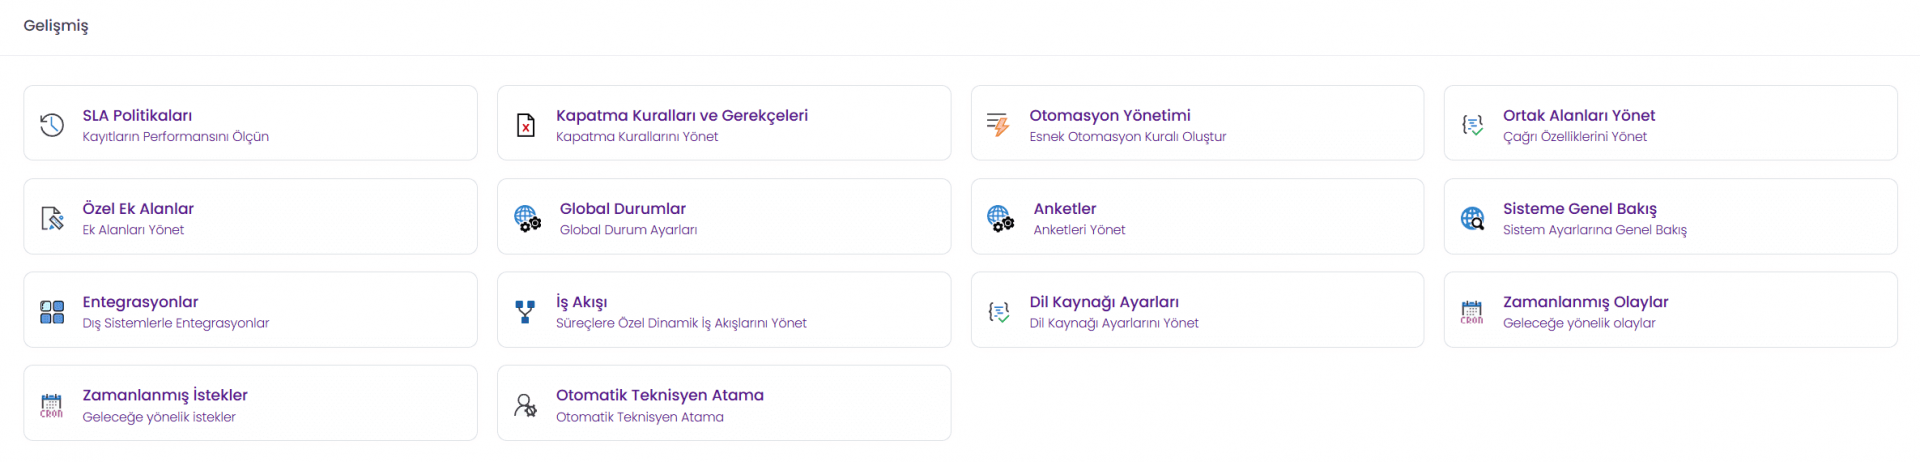Viewport: 1920px width, 462px height.
Task: Click the Sisteme Genel Bakış search-globe icon
Action: (x=1472, y=218)
